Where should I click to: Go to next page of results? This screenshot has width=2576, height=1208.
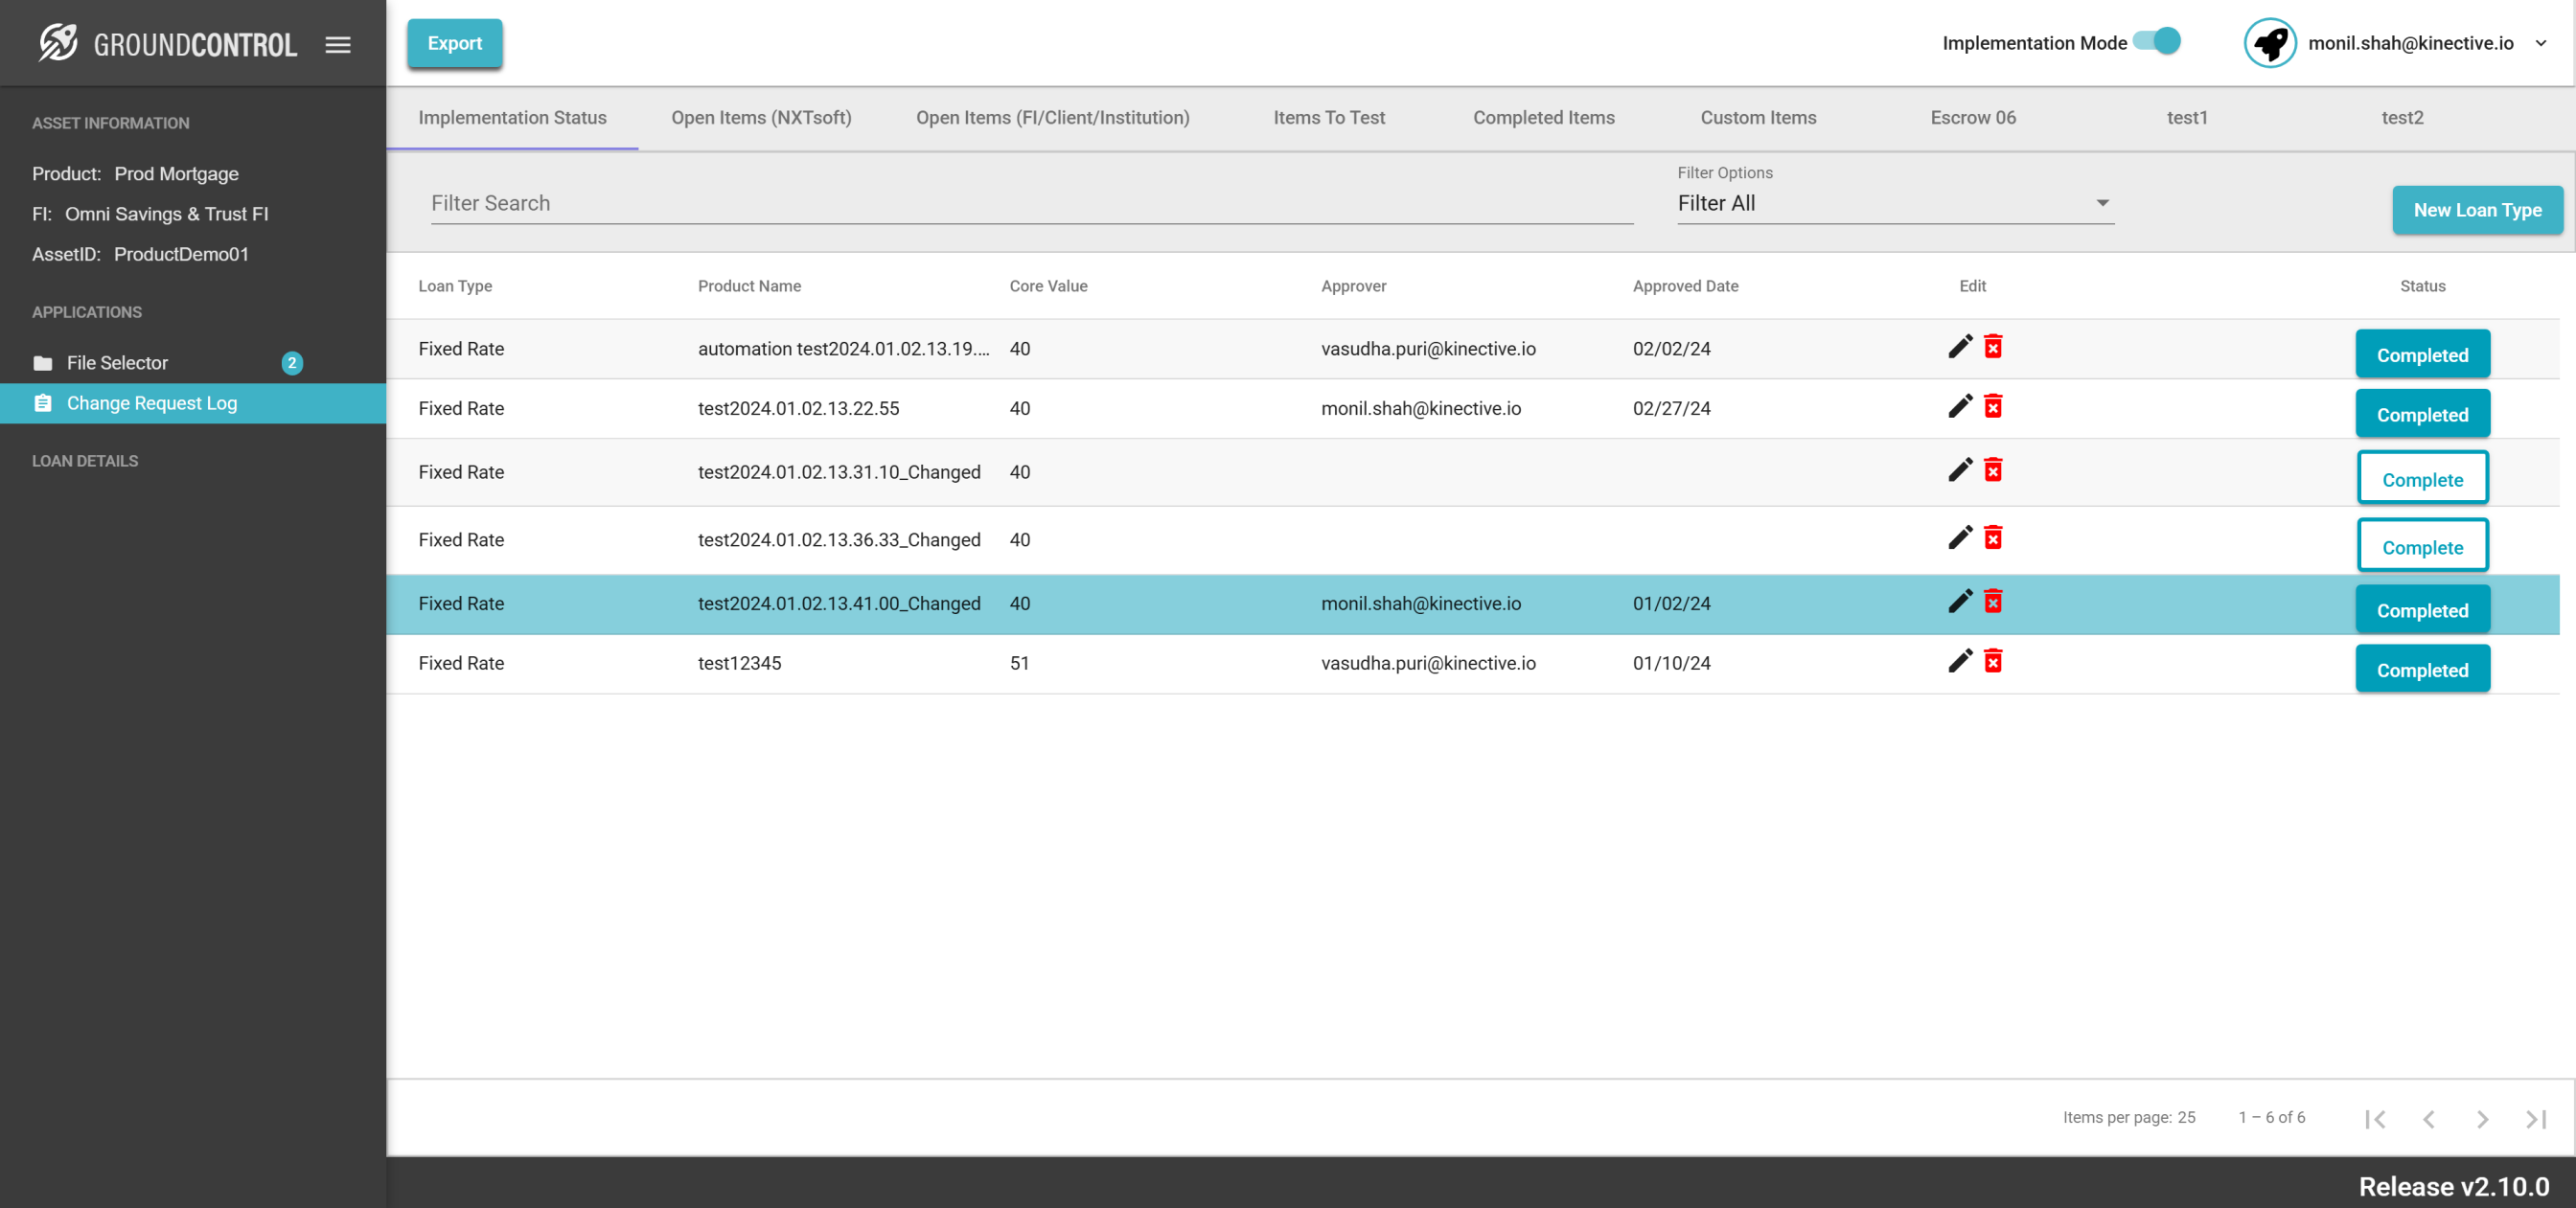pyautogui.click(x=2482, y=1119)
